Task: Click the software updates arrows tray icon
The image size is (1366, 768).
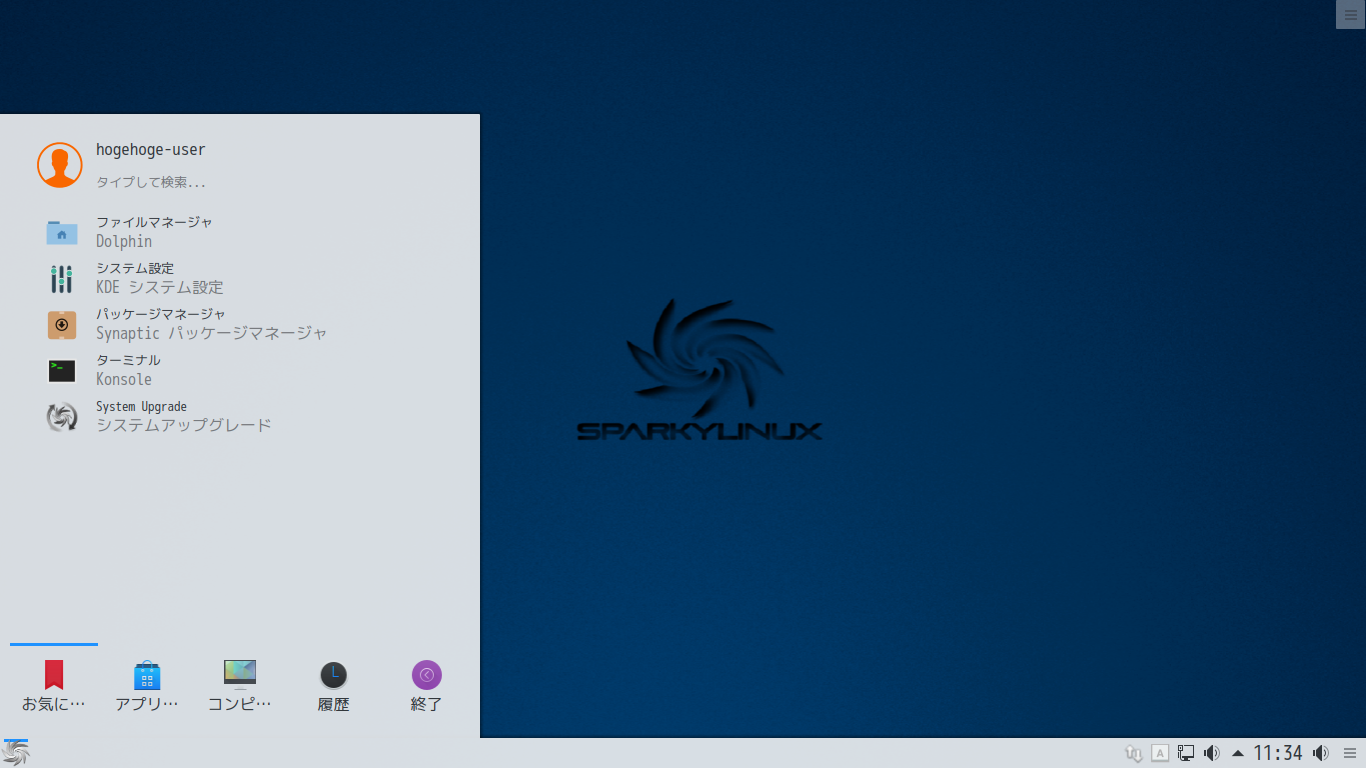Action: 1134,753
